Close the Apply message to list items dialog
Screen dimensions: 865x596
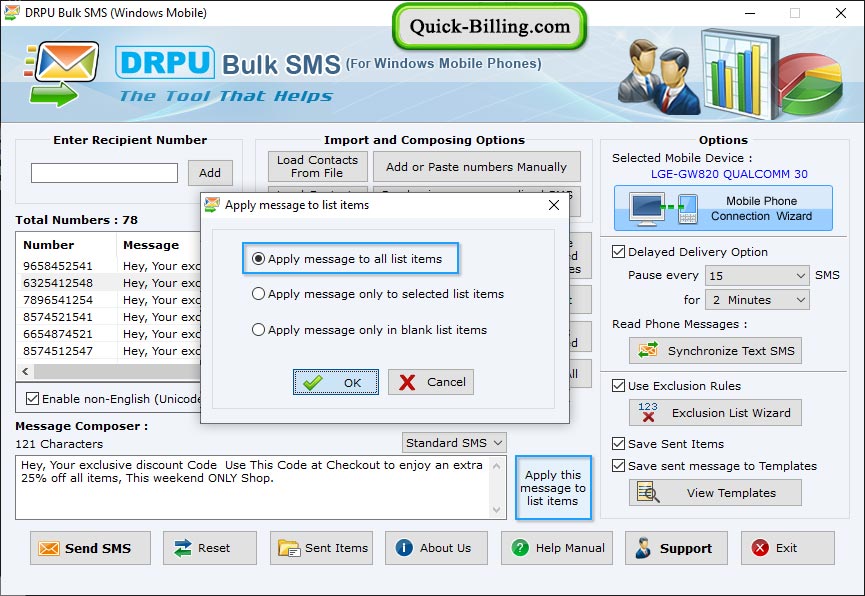tap(554, 205)
